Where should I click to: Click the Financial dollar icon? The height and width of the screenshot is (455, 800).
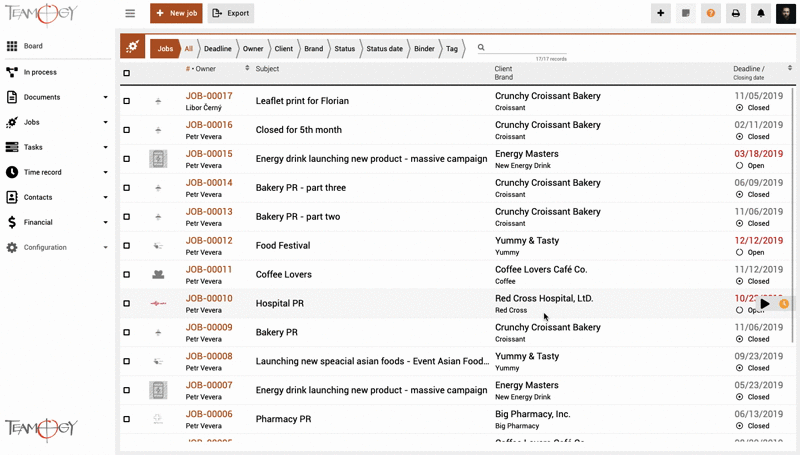tap(12, 222)
